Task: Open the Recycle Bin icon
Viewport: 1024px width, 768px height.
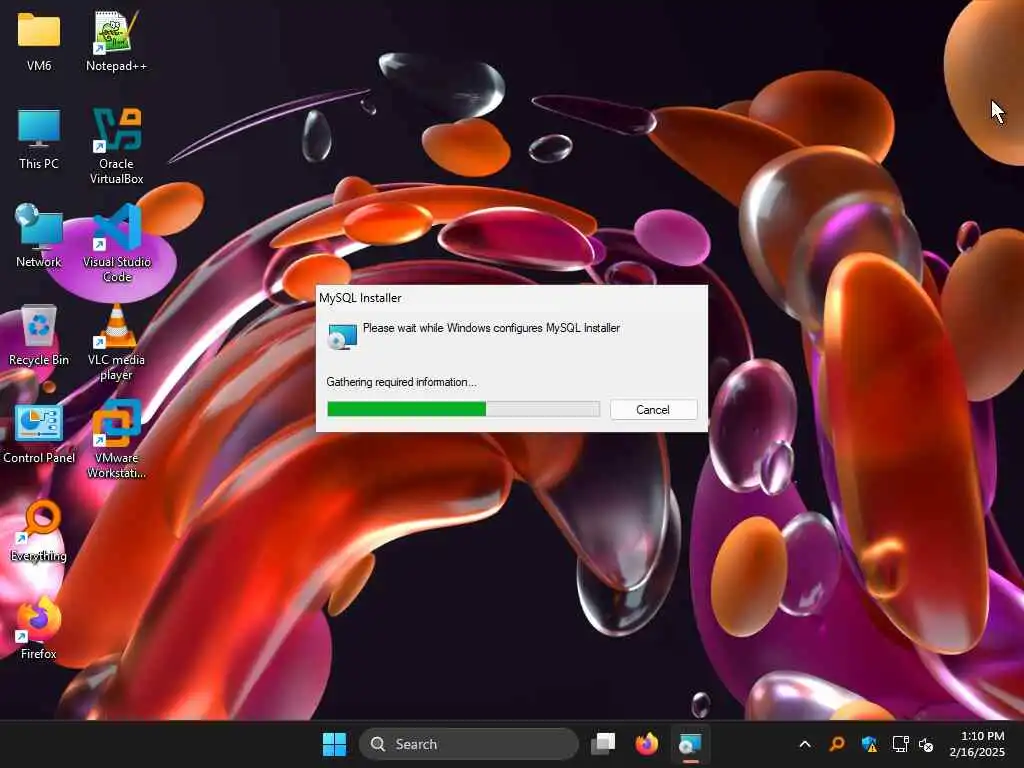Action: tap(39, 334)
